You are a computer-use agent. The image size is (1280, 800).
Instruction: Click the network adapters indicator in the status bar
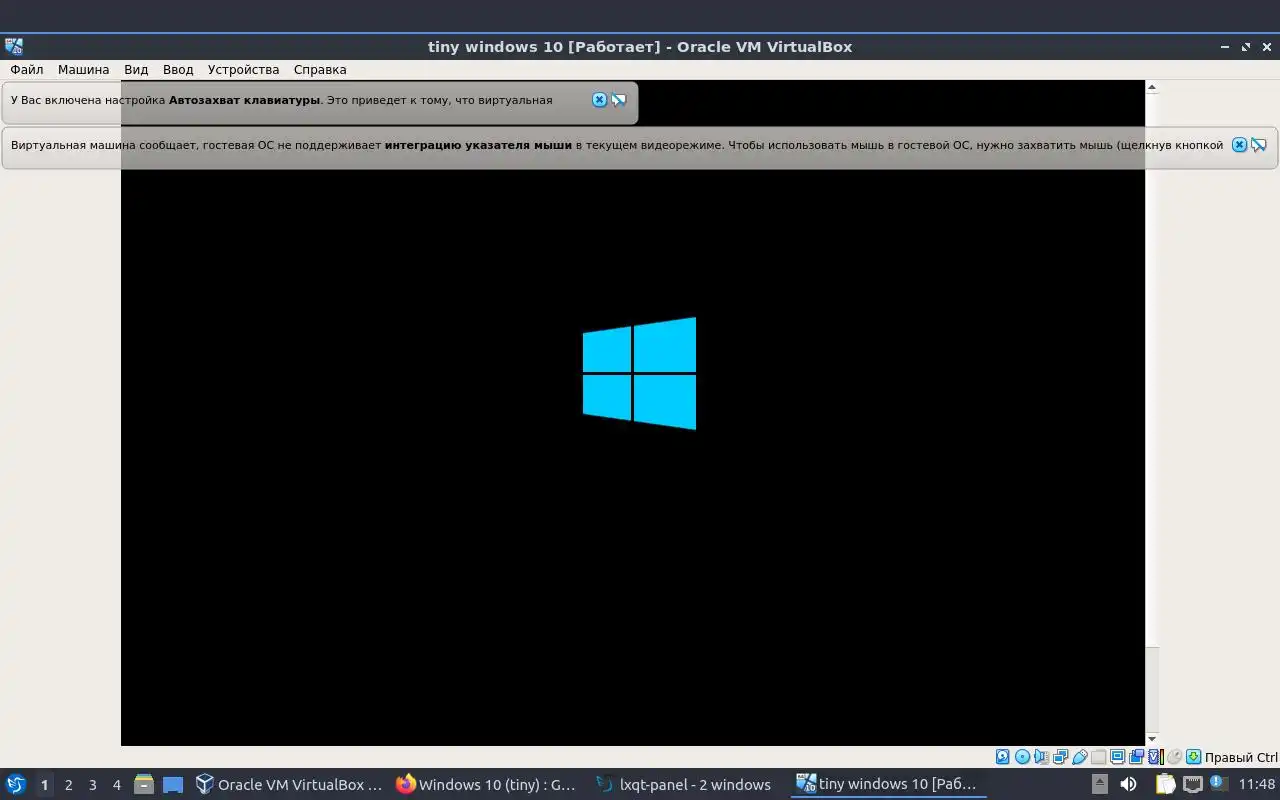click(1060, 757)
